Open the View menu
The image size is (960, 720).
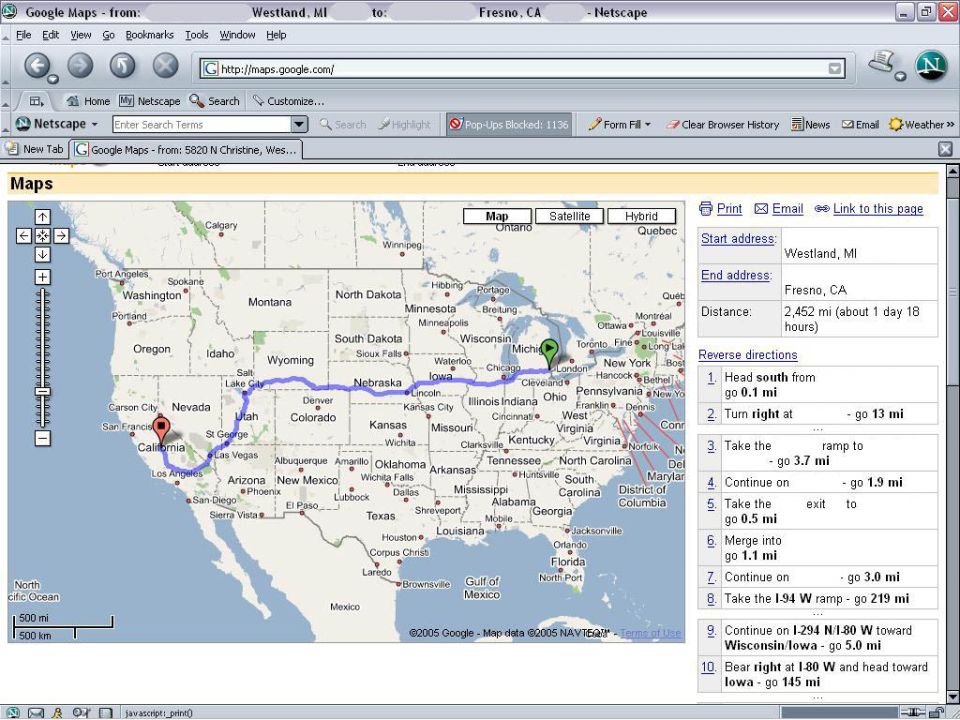click(x=81, y=35)
